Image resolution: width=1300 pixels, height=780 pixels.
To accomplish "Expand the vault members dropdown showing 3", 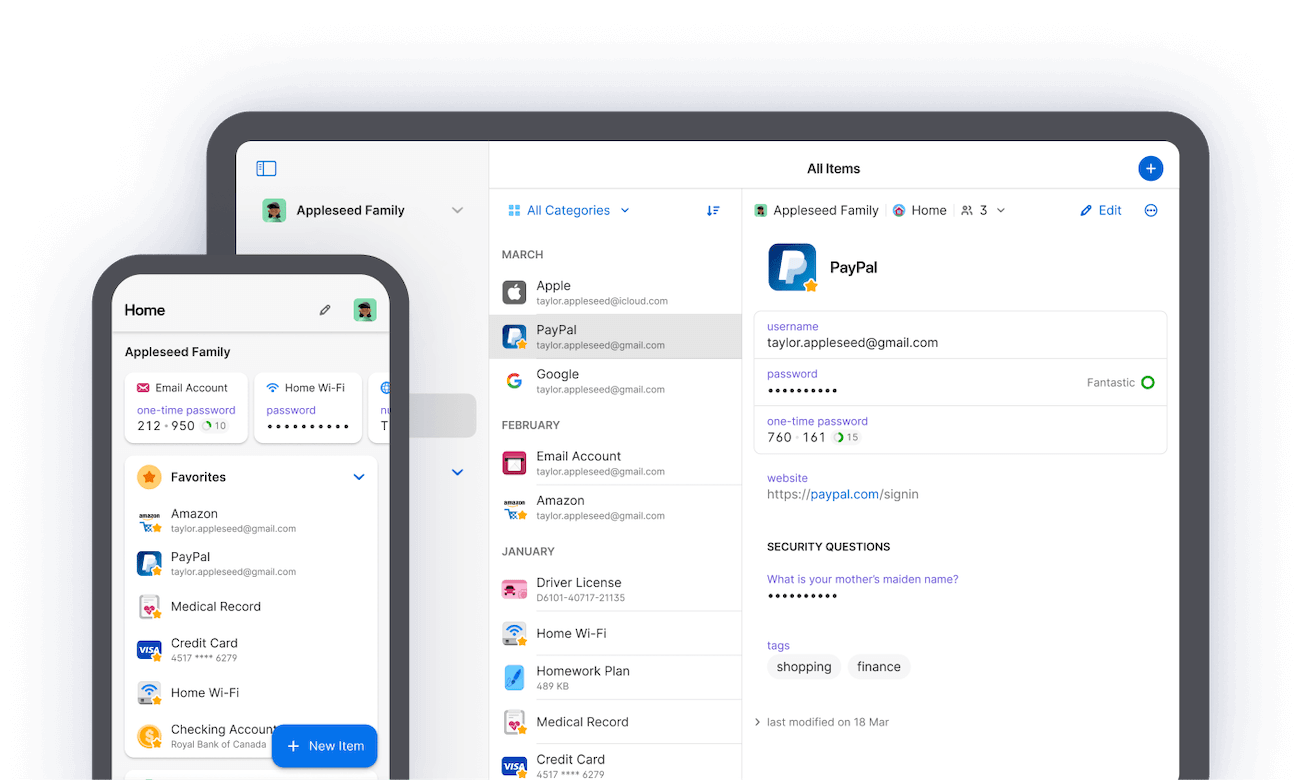I will pos(983,210).
